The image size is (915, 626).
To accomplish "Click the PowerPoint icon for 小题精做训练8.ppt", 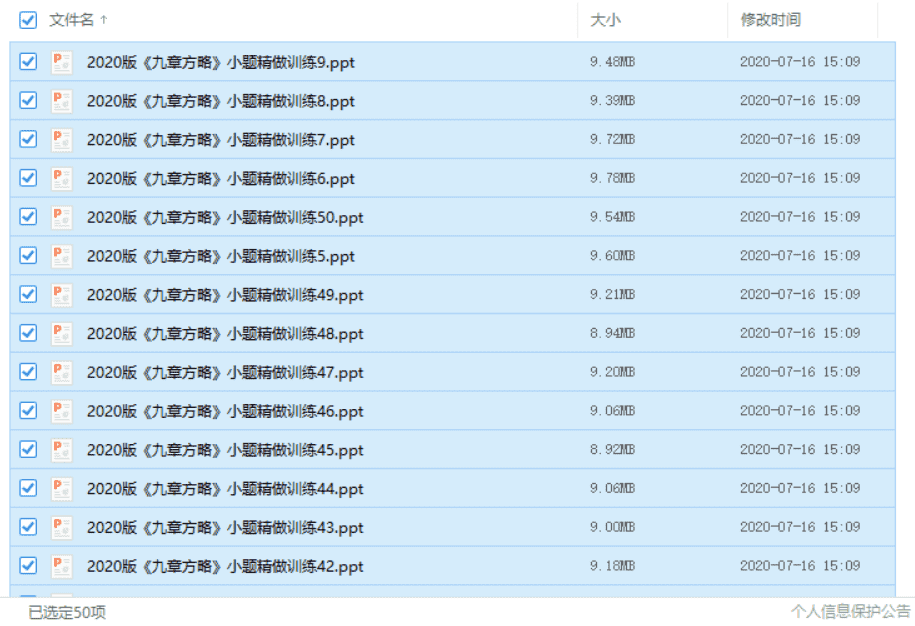I will tap(61, 101).
